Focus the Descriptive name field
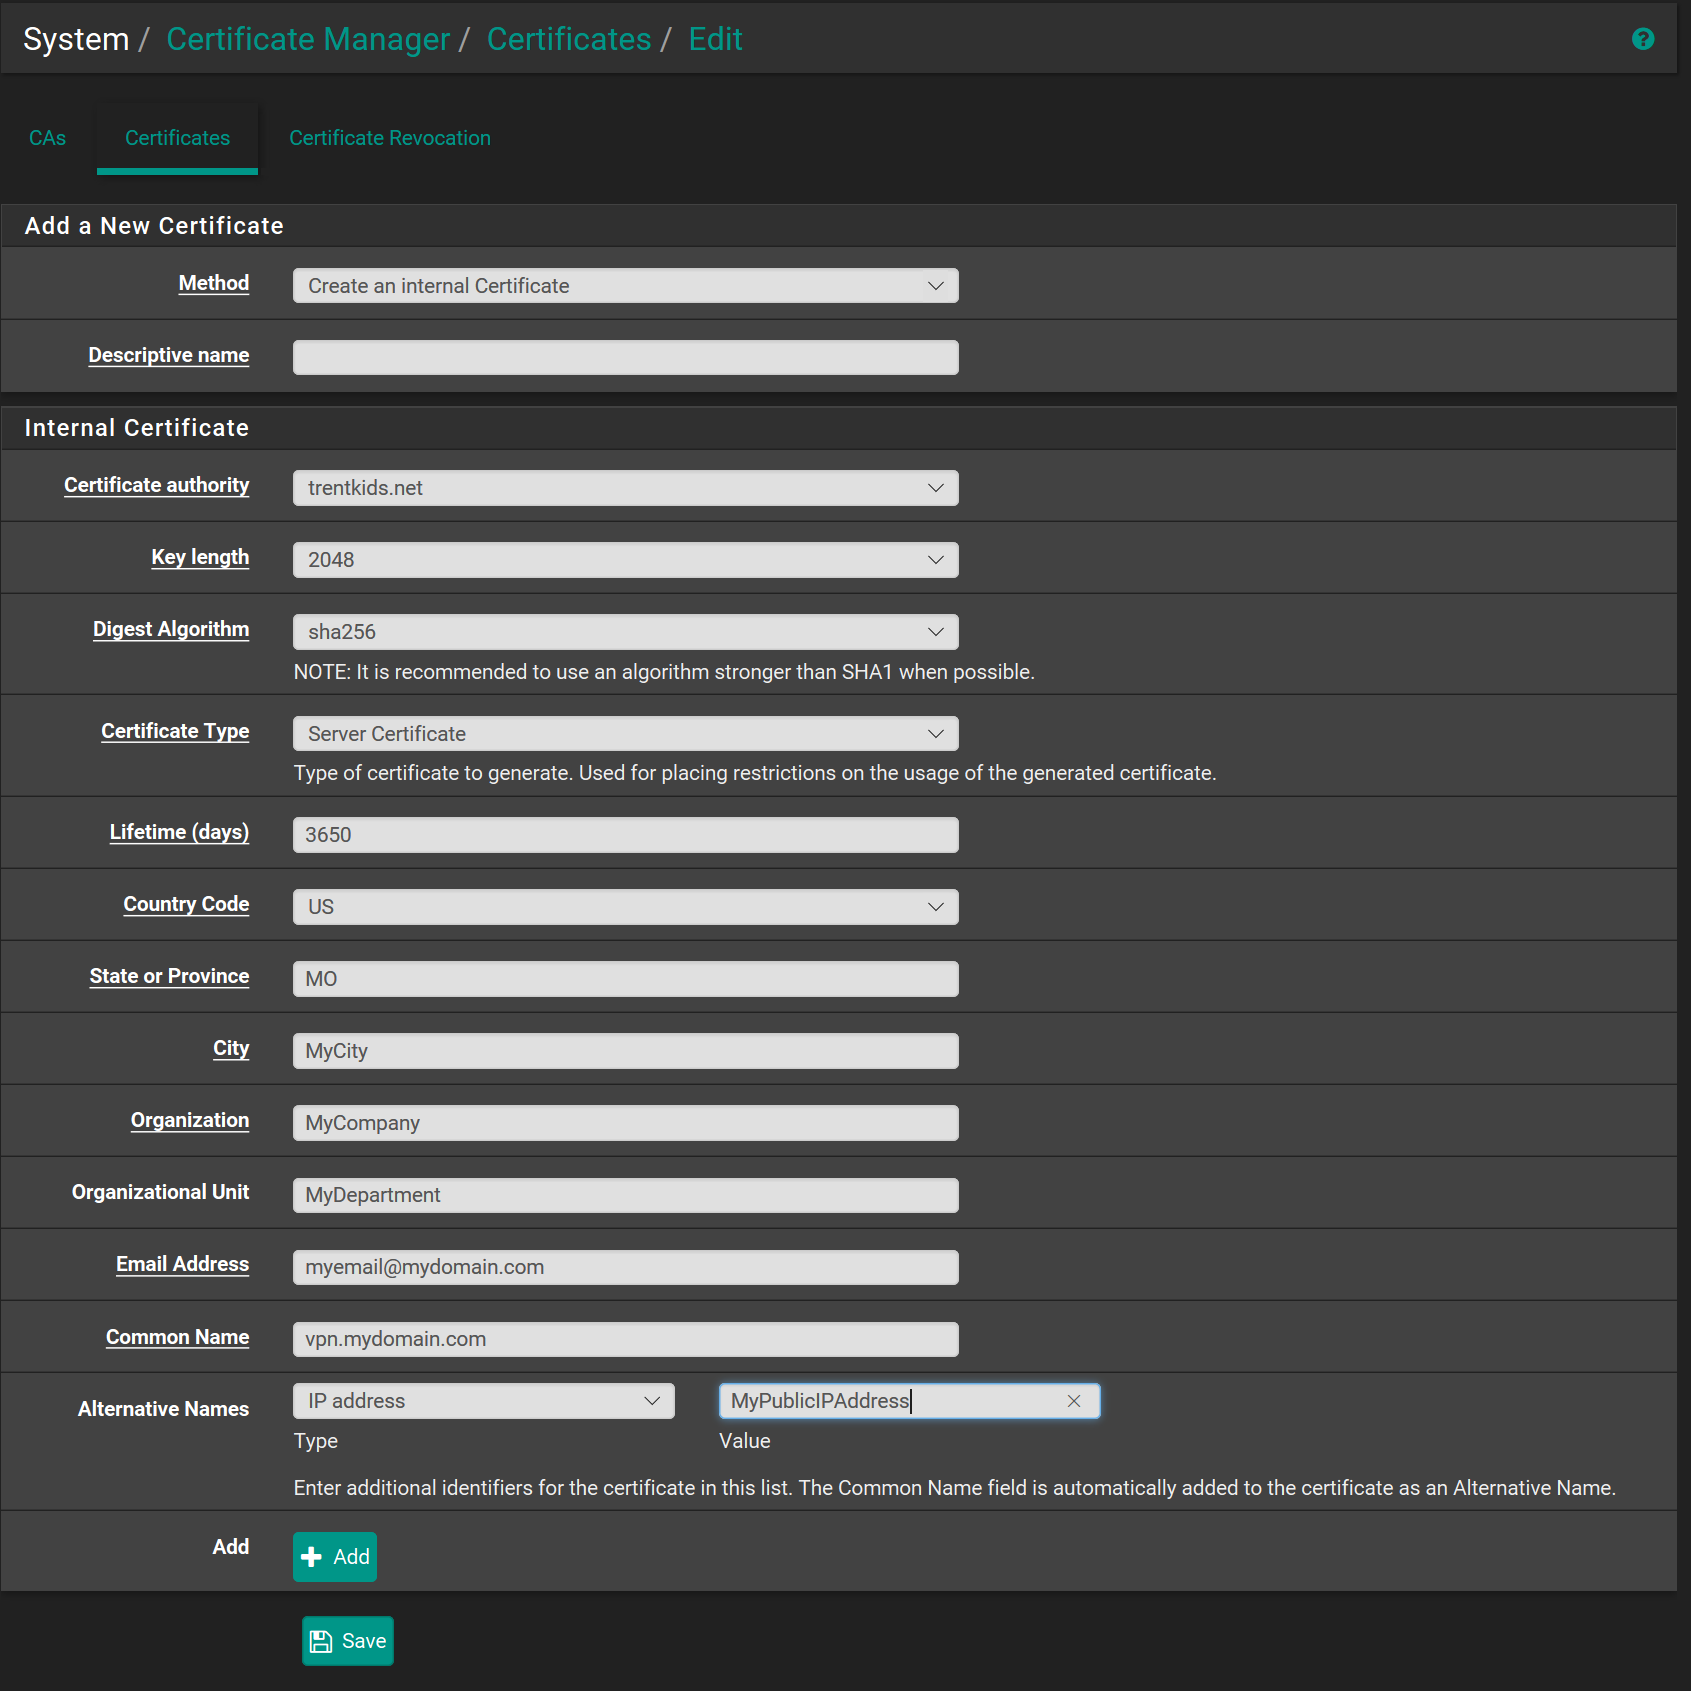This screenshot has width=1691, height=1691. coord(625,358)
